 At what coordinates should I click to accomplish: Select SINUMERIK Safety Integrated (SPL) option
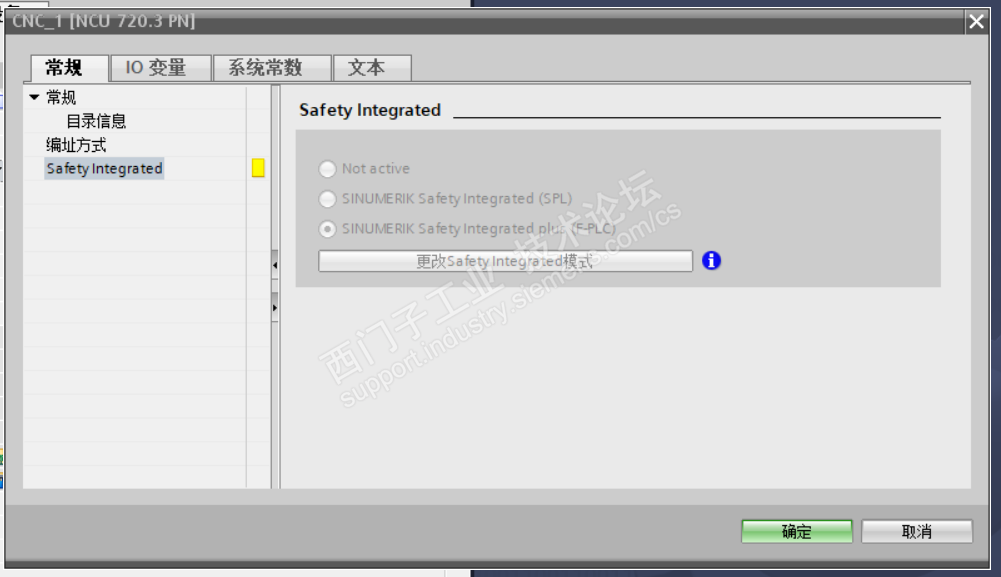pyautogui.click(x=327, y=199)
